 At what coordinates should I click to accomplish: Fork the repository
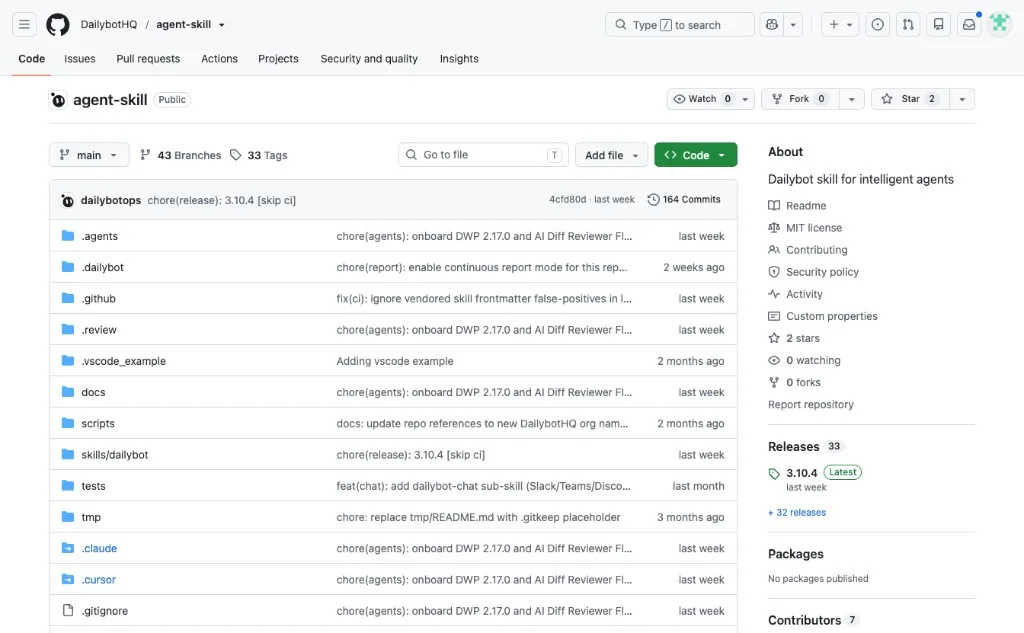(x=800, y=99)
